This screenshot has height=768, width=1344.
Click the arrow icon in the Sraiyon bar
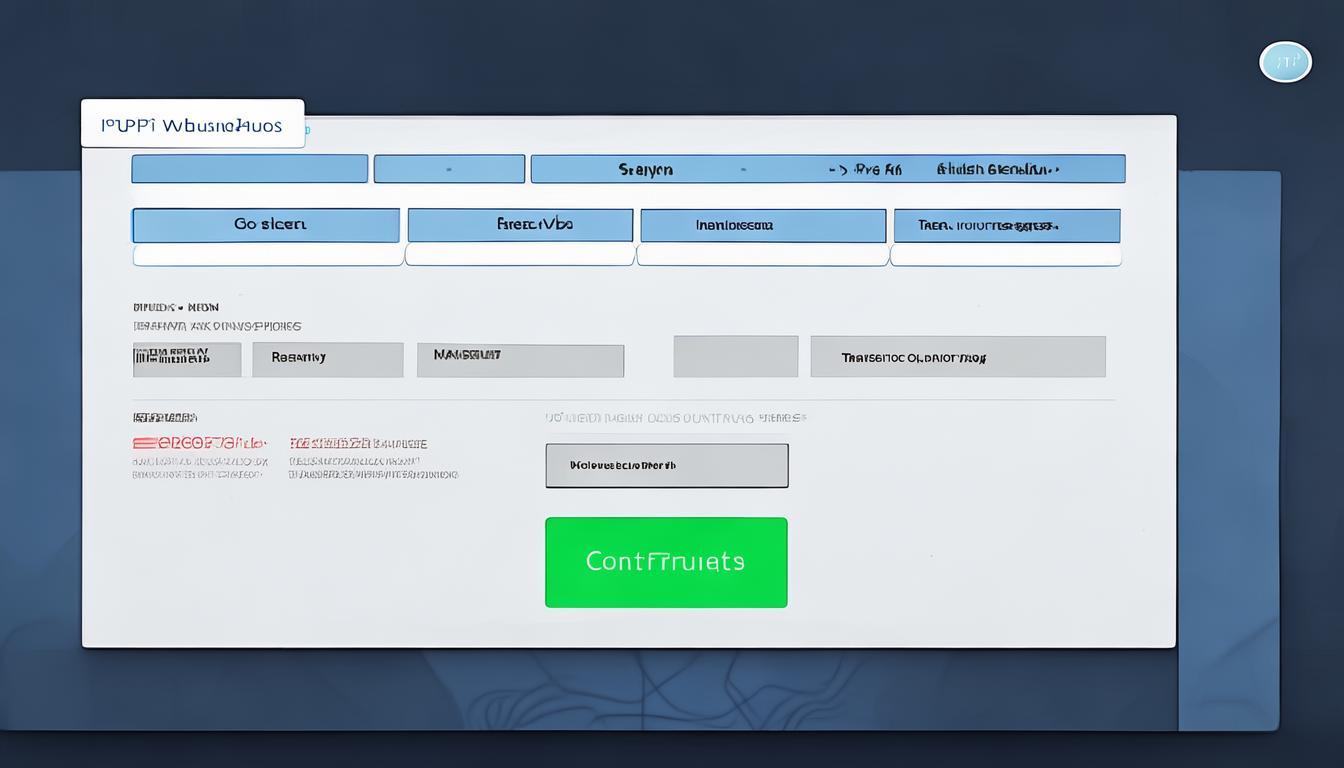click(835, 170)
